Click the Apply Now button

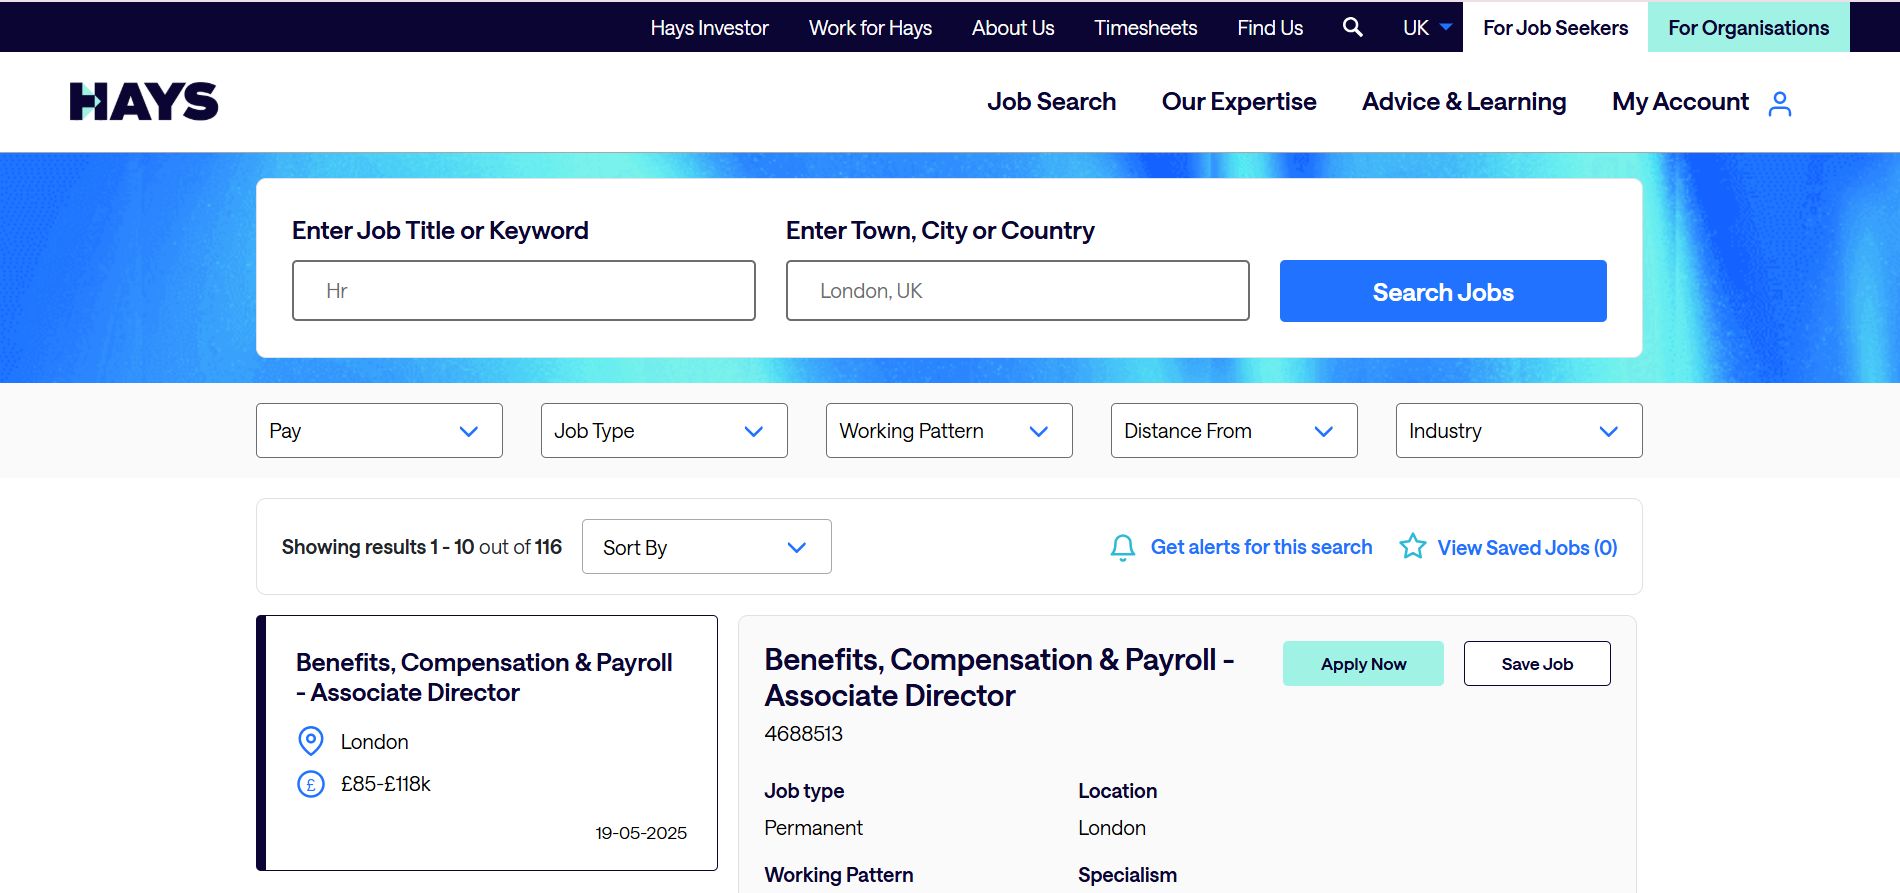[x=1363, y=664]
